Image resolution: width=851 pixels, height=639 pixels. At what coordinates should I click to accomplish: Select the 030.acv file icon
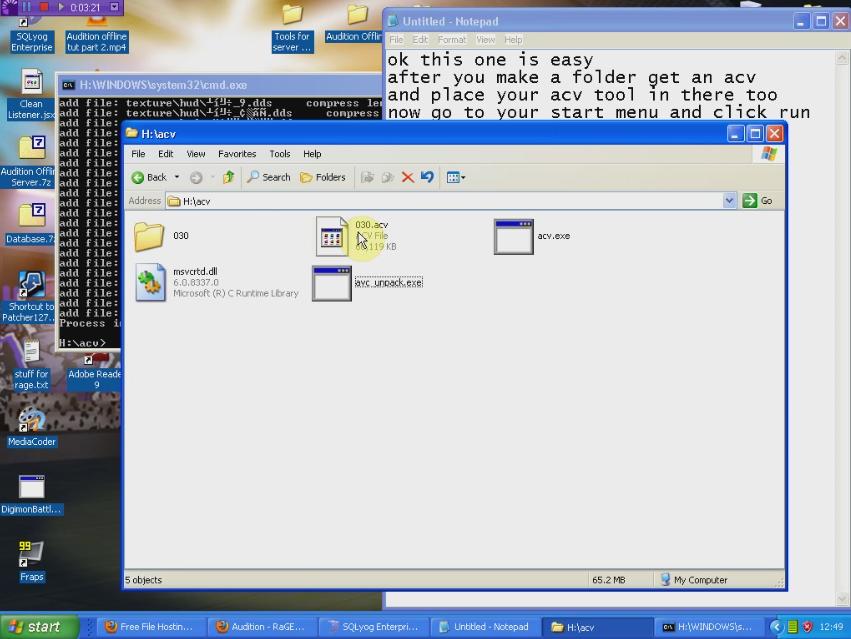(x=332, y=236)
